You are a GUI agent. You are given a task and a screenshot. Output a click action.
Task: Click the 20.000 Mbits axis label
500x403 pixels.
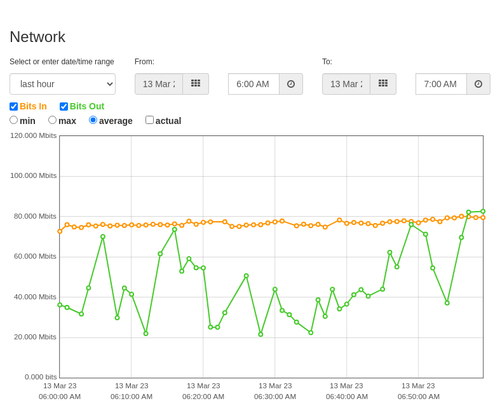pyautogui.click(x=35, y=337)
